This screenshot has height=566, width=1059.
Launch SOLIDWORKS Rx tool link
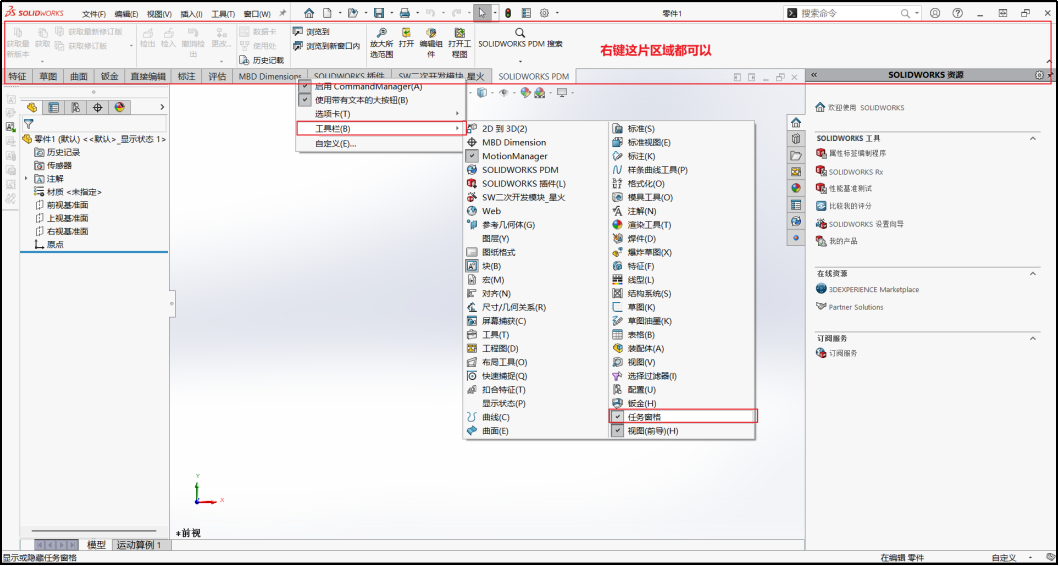click(856, 172)
